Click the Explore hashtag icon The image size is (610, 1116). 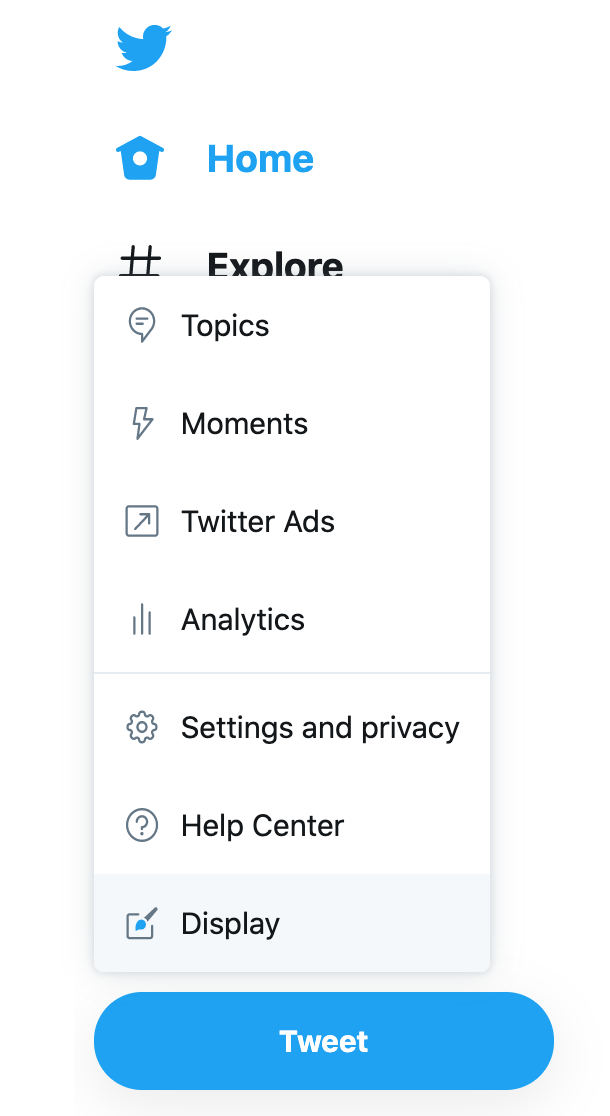point(142,263)
